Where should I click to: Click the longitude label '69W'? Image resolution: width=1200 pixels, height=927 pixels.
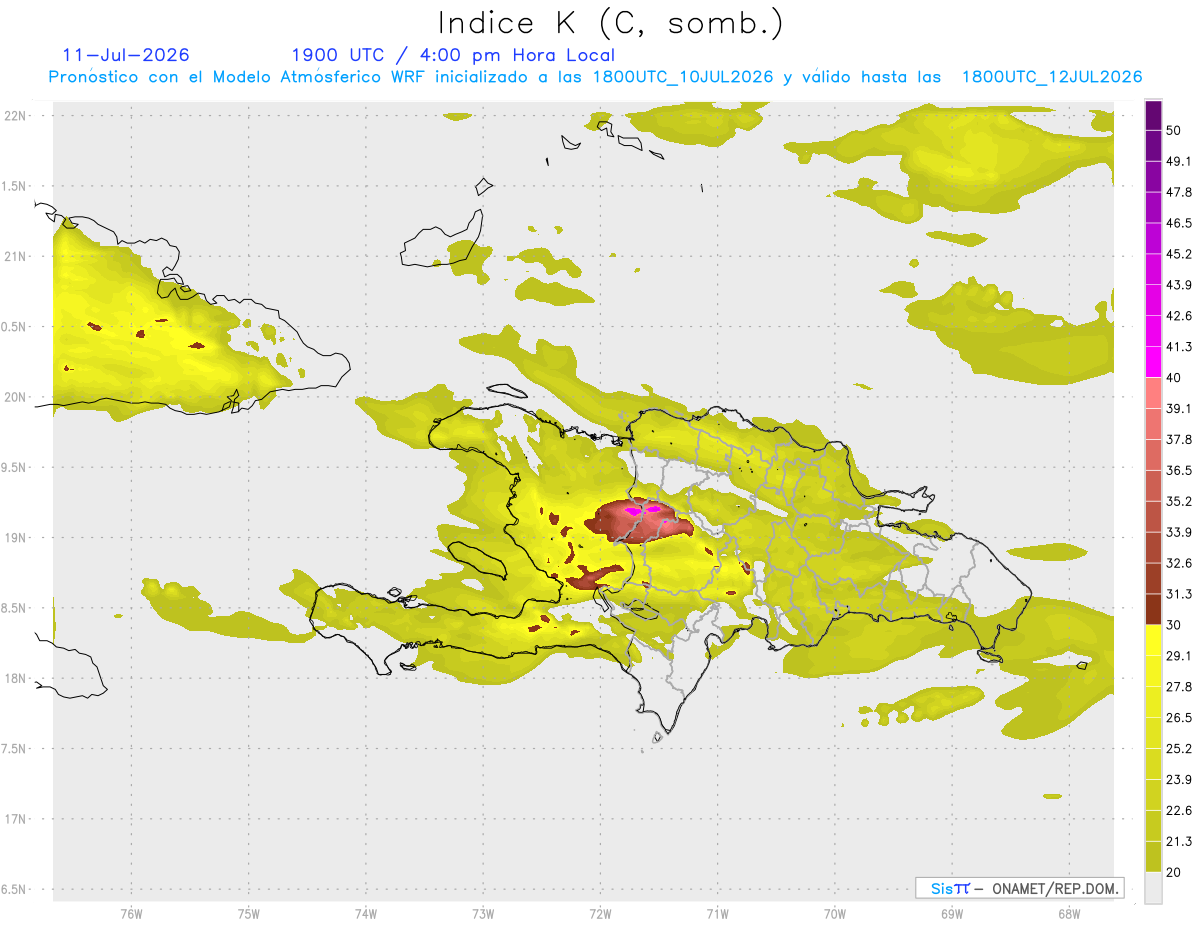pyautogui.click(x=951, y=914)
